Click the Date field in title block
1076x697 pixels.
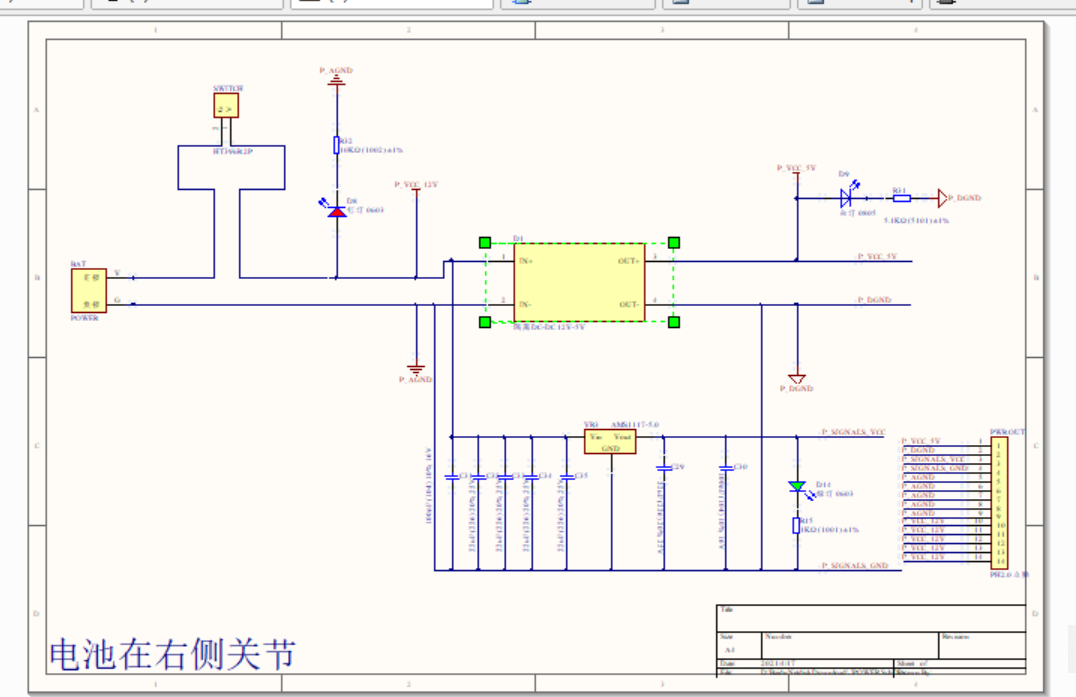tap(806, 663)
